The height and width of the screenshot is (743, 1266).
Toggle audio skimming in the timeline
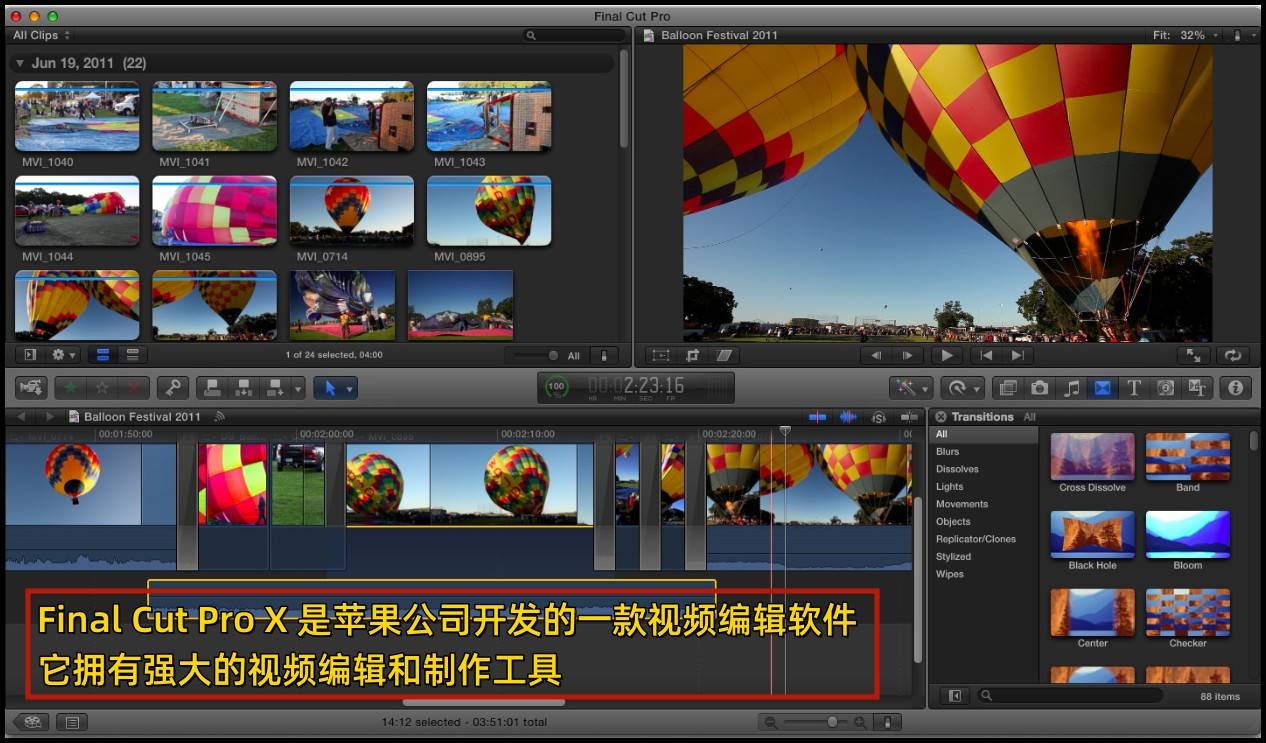(848, 416)
